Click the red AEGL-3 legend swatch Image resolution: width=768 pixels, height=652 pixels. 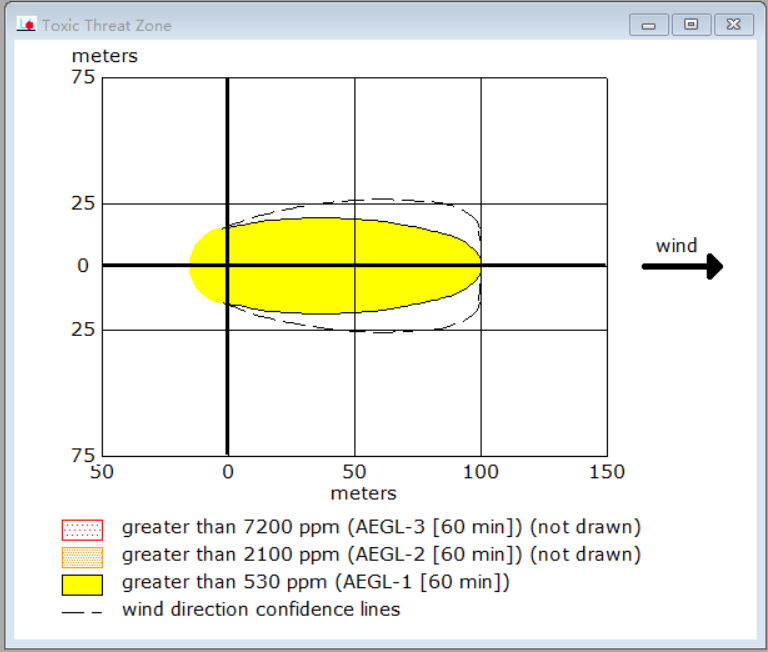coord(82,530)
